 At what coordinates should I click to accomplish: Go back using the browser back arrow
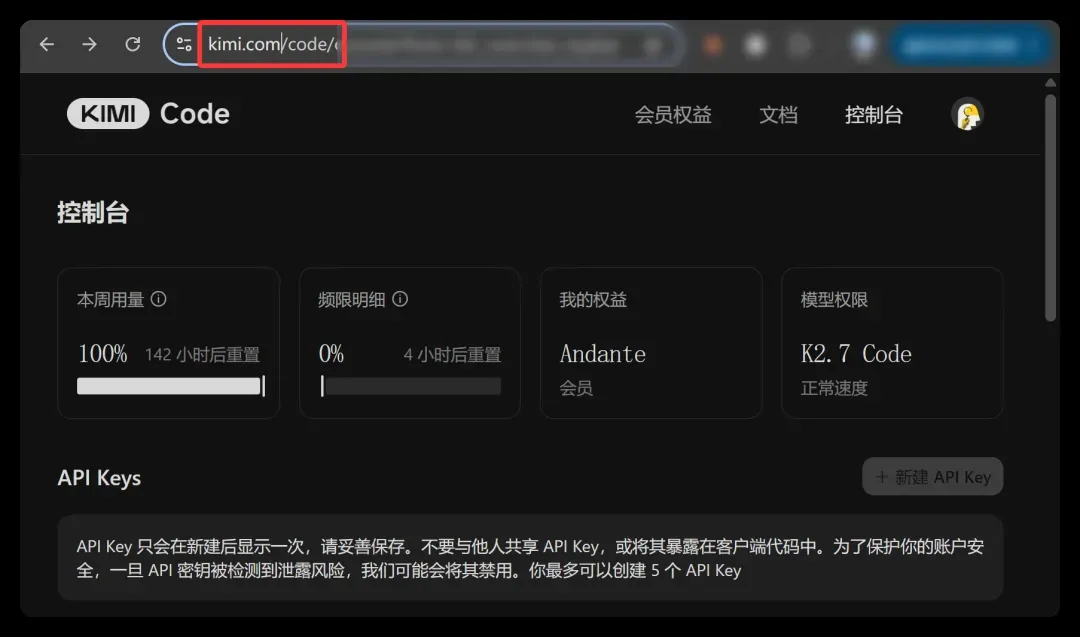point(47,45)
